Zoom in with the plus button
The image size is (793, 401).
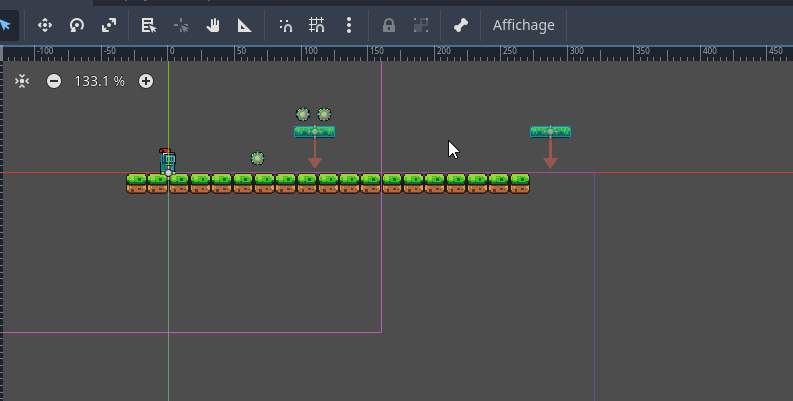coord(146,81)
